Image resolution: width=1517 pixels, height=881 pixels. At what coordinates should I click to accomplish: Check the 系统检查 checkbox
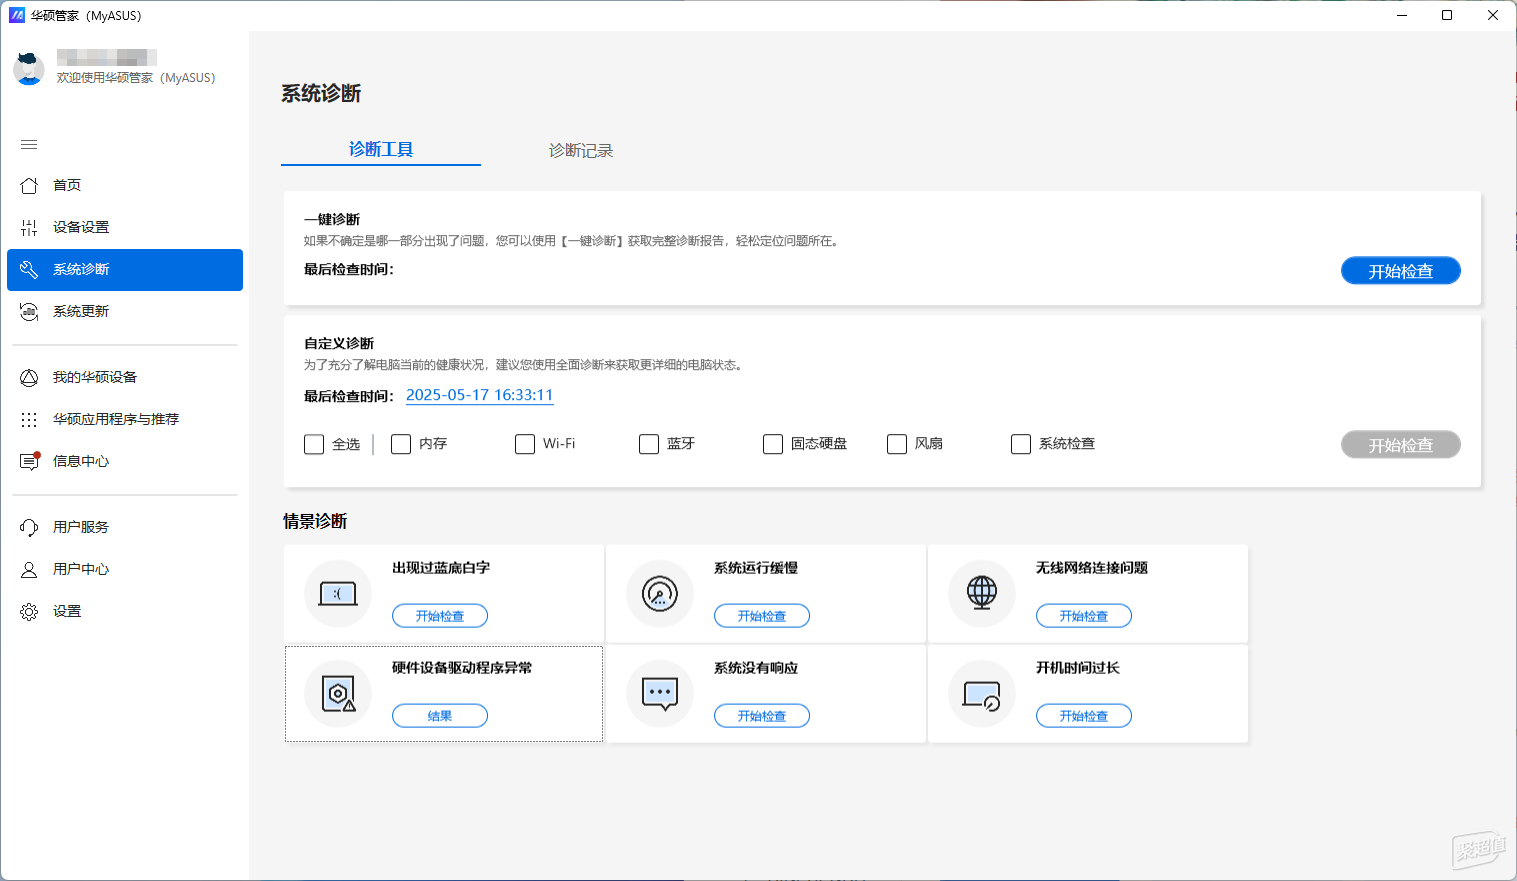pyautogui.click(x=1021, y=444)
